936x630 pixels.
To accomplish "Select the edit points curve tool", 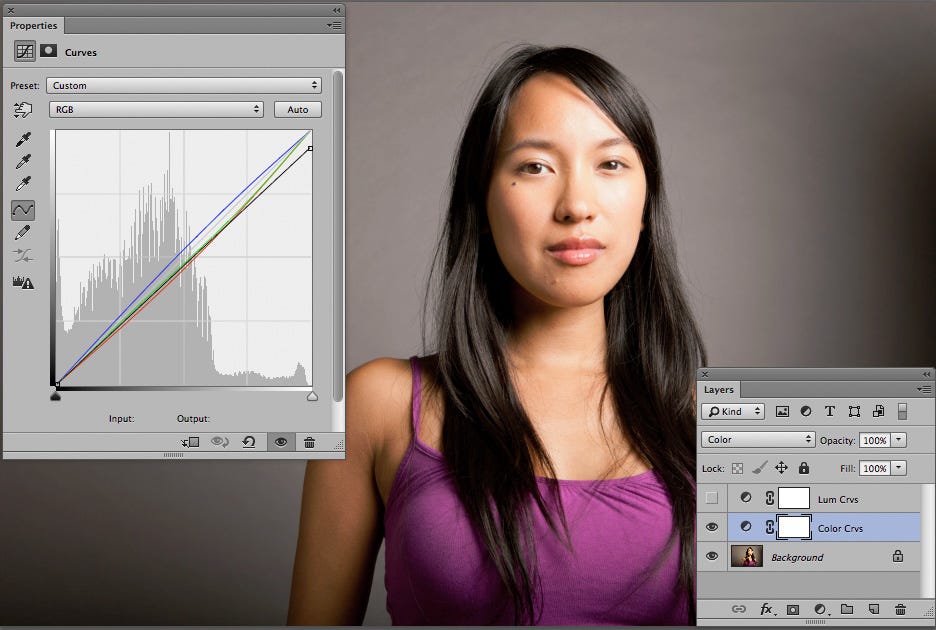I will [23, 210].
